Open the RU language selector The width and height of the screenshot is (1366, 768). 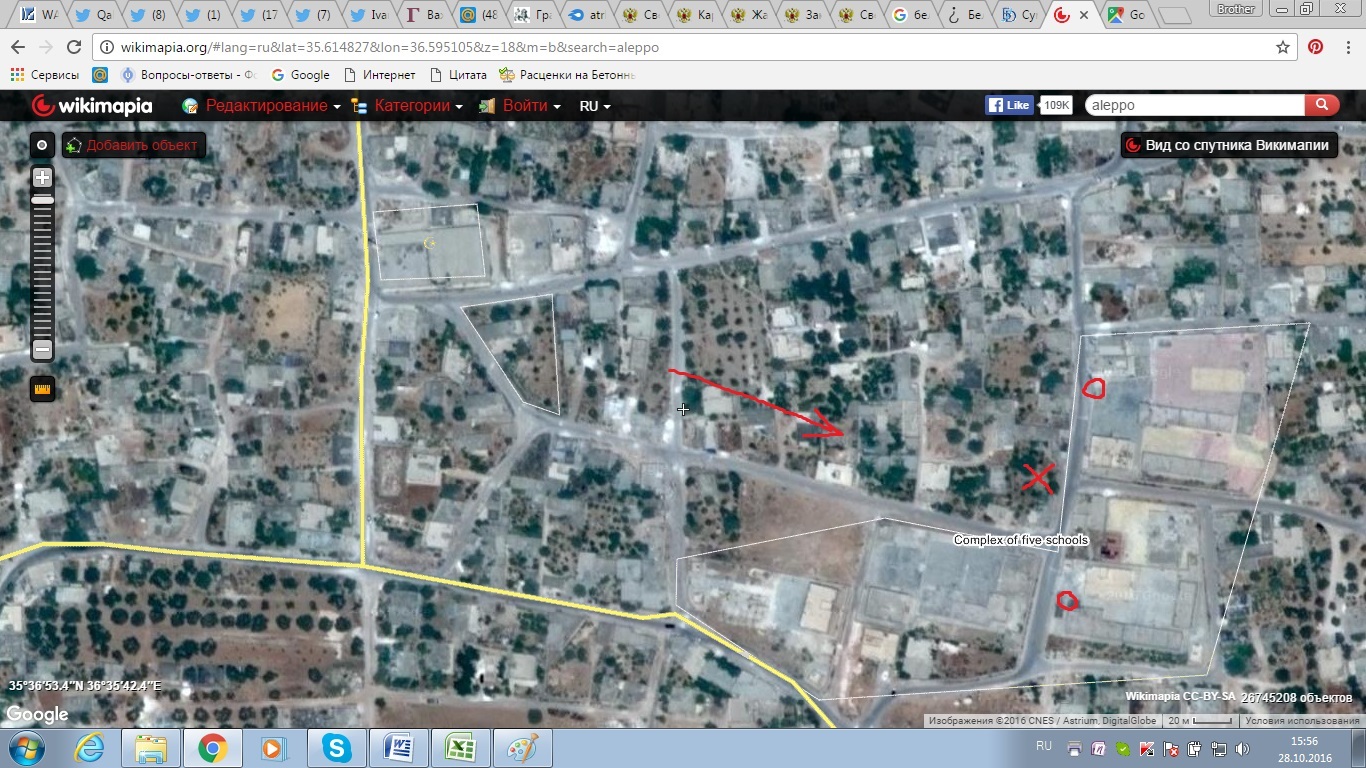(594, 106)
